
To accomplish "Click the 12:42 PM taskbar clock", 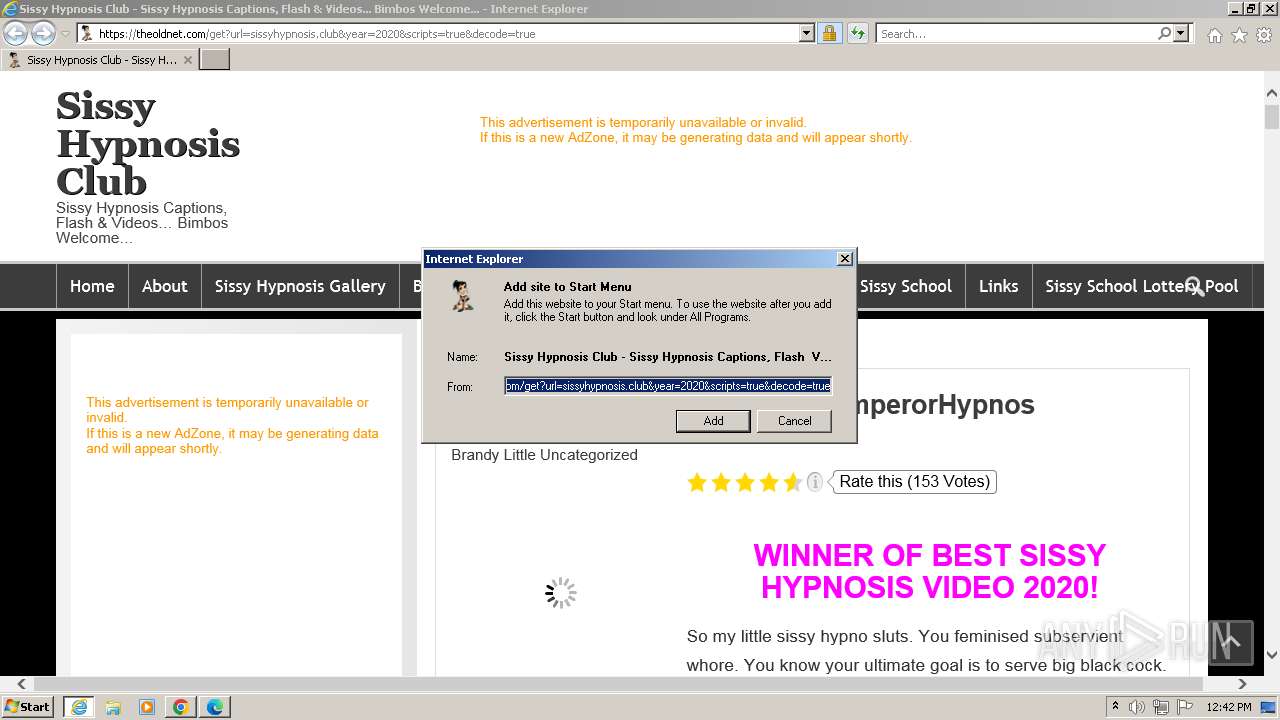I will pyautogui.click(x=1229, y=707).
